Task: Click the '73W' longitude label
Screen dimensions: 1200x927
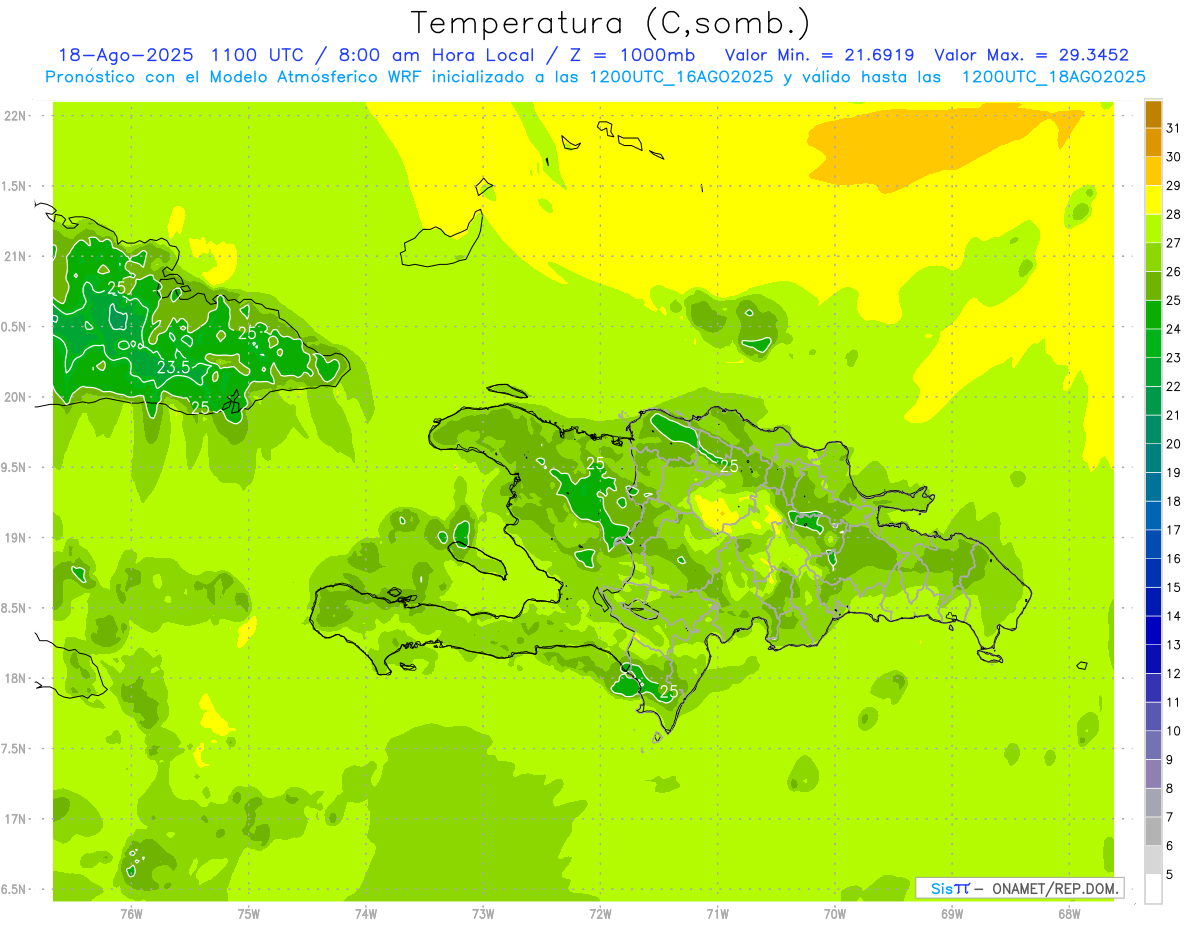Action: [483, 914]
